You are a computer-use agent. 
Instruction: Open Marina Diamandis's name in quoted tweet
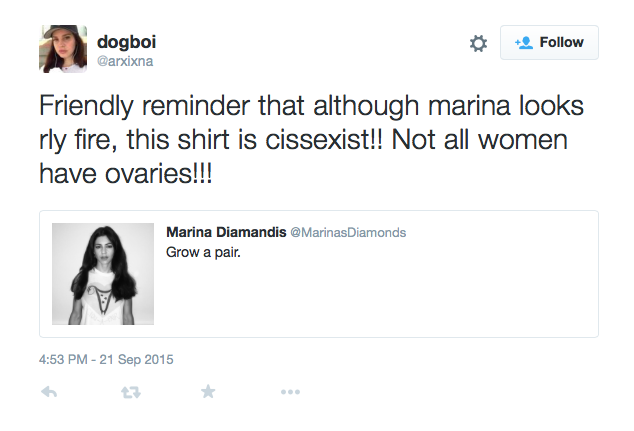(224, 232)
